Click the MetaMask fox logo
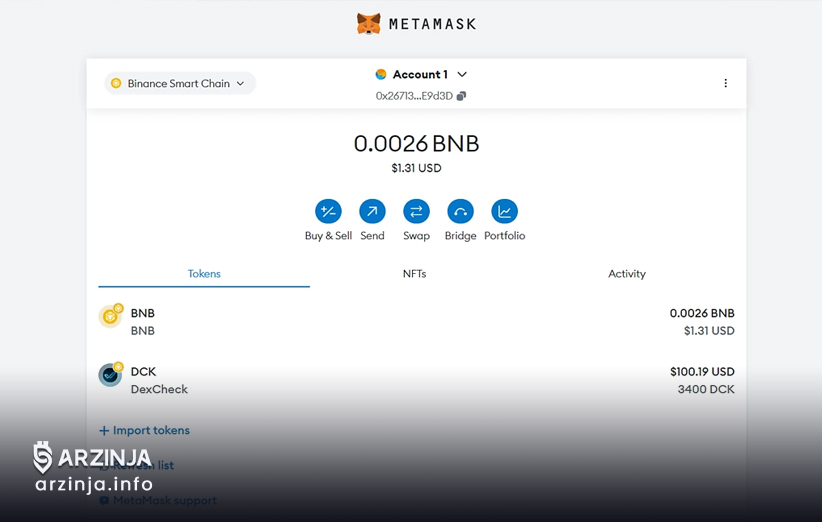The image size is (822, 522). pyautogui.click(x=369, y=23)
